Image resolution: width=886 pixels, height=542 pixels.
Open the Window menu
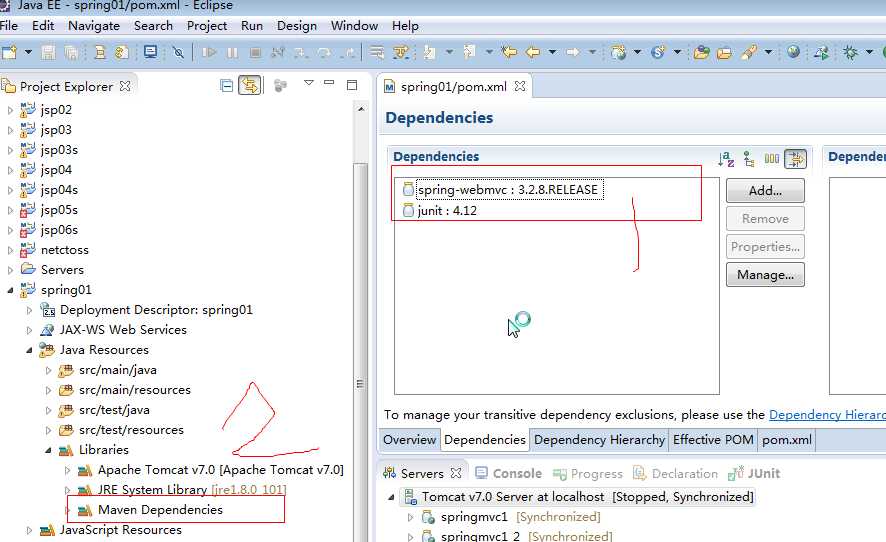pyautogui.click(x=354, y=26)
